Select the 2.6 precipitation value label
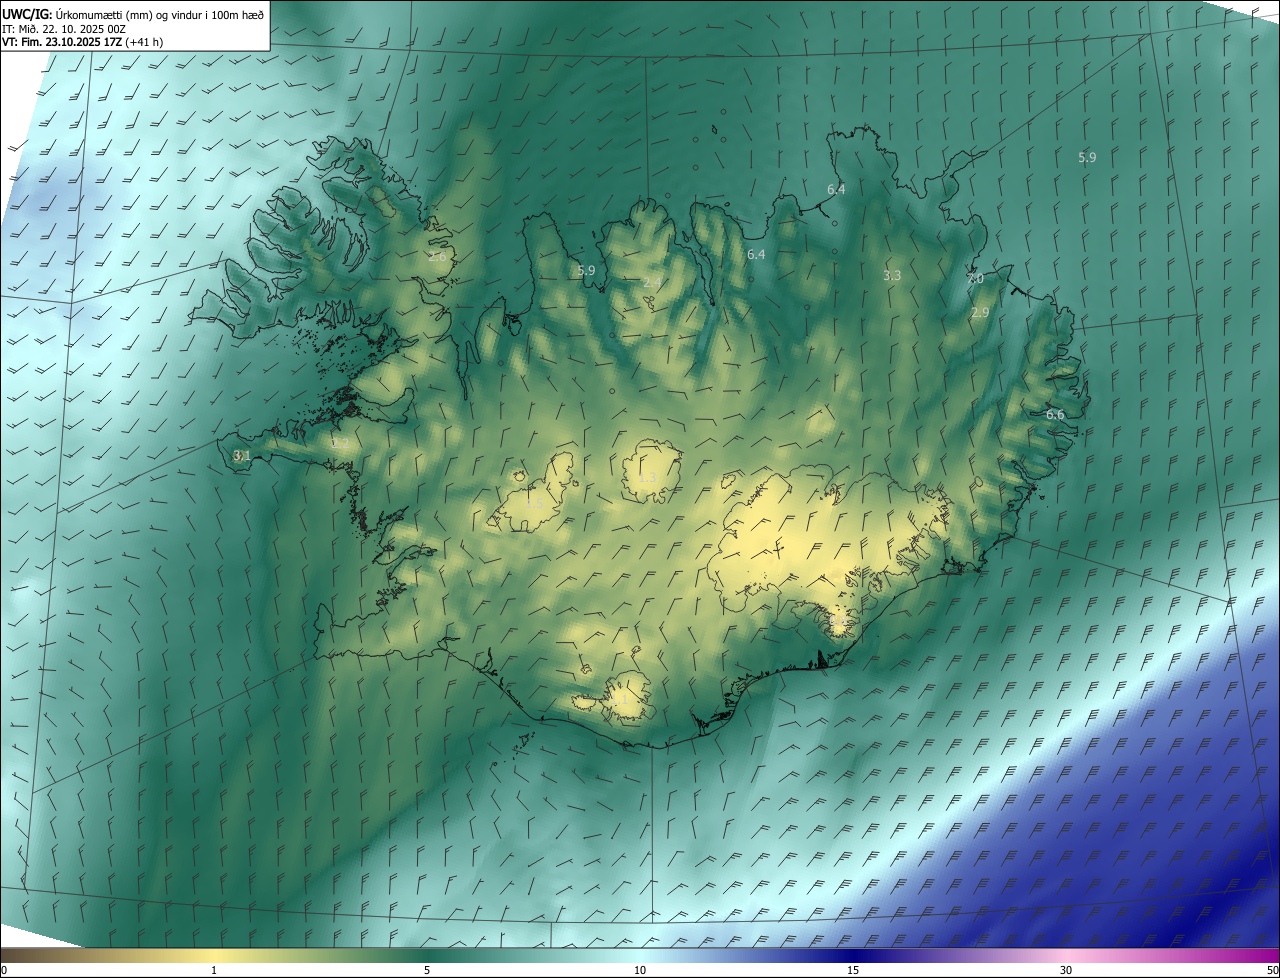1280x978 pixels. pyautogui.click(x=437, y=257)
